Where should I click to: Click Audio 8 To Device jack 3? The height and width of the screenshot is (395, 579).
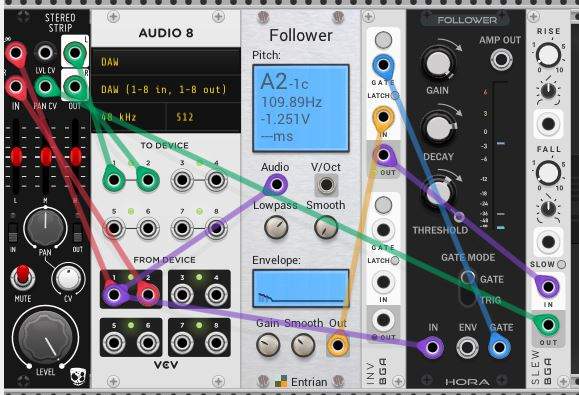coord(182,180)
